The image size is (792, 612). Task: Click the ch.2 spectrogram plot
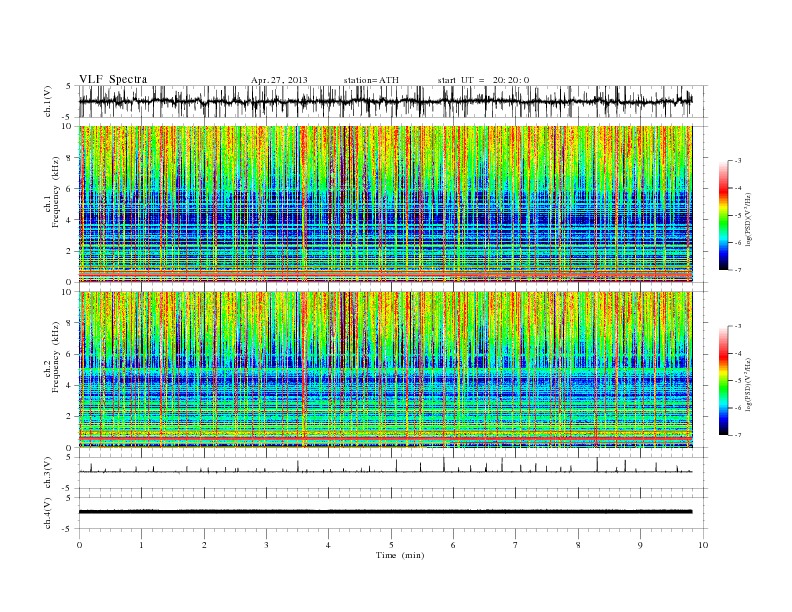pos(385,370)
